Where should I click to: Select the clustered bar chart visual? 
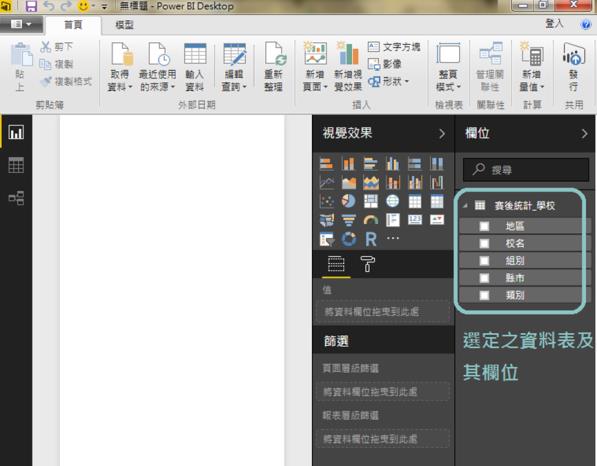point(370,164)
